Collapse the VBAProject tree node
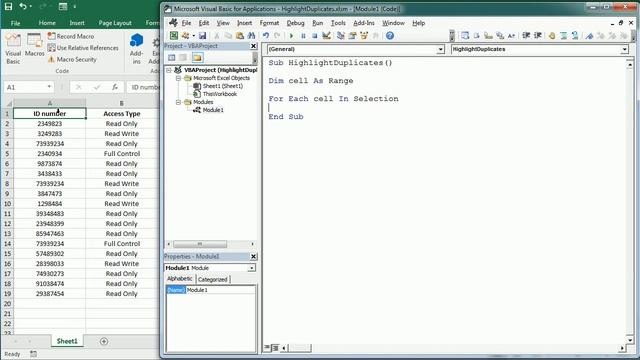 tap(169, 70)
